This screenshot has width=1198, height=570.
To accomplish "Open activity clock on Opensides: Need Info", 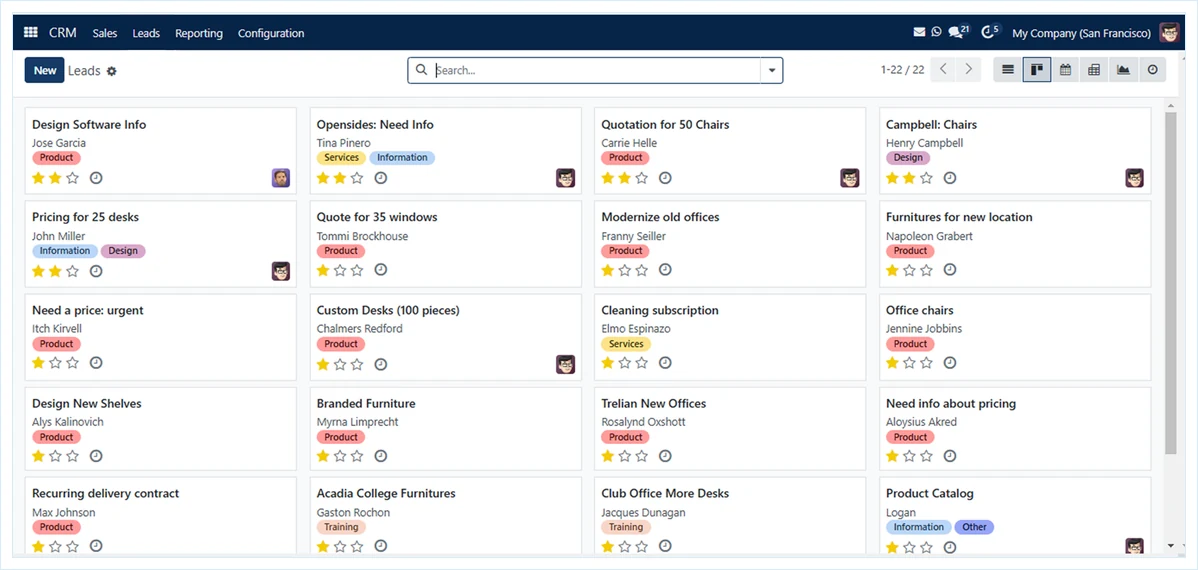I will (380, 178).
